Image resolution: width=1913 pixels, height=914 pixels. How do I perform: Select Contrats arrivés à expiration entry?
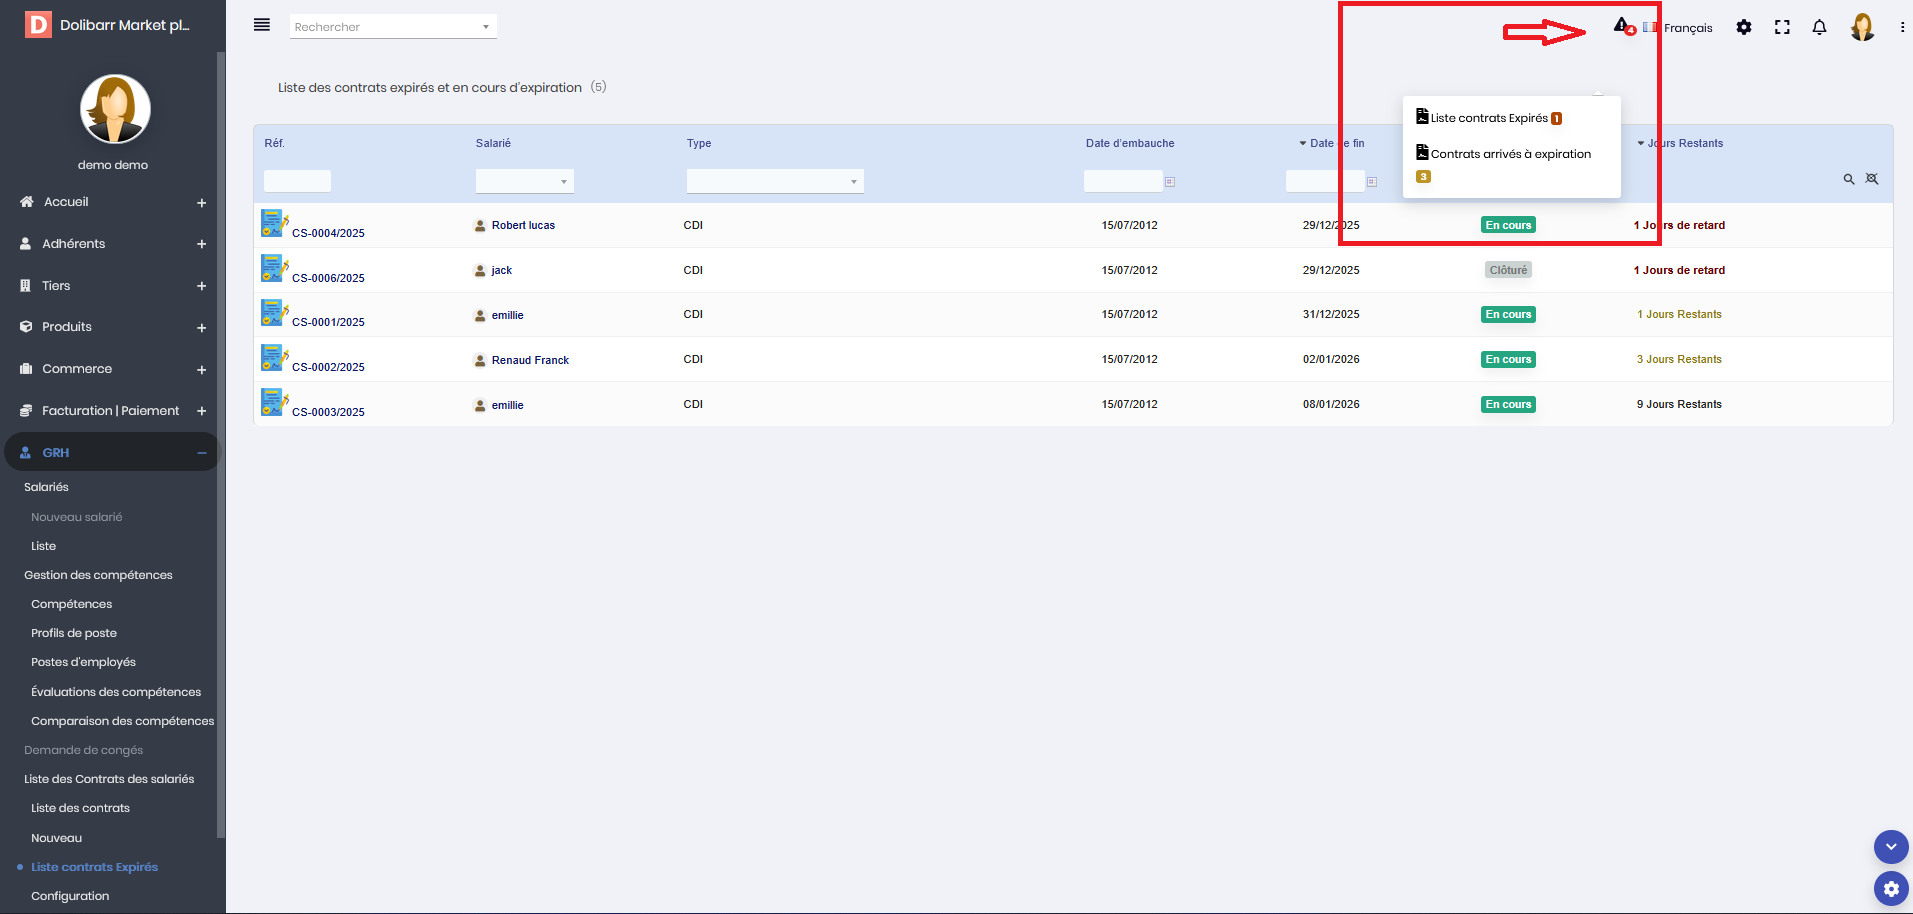[1510, 154]
